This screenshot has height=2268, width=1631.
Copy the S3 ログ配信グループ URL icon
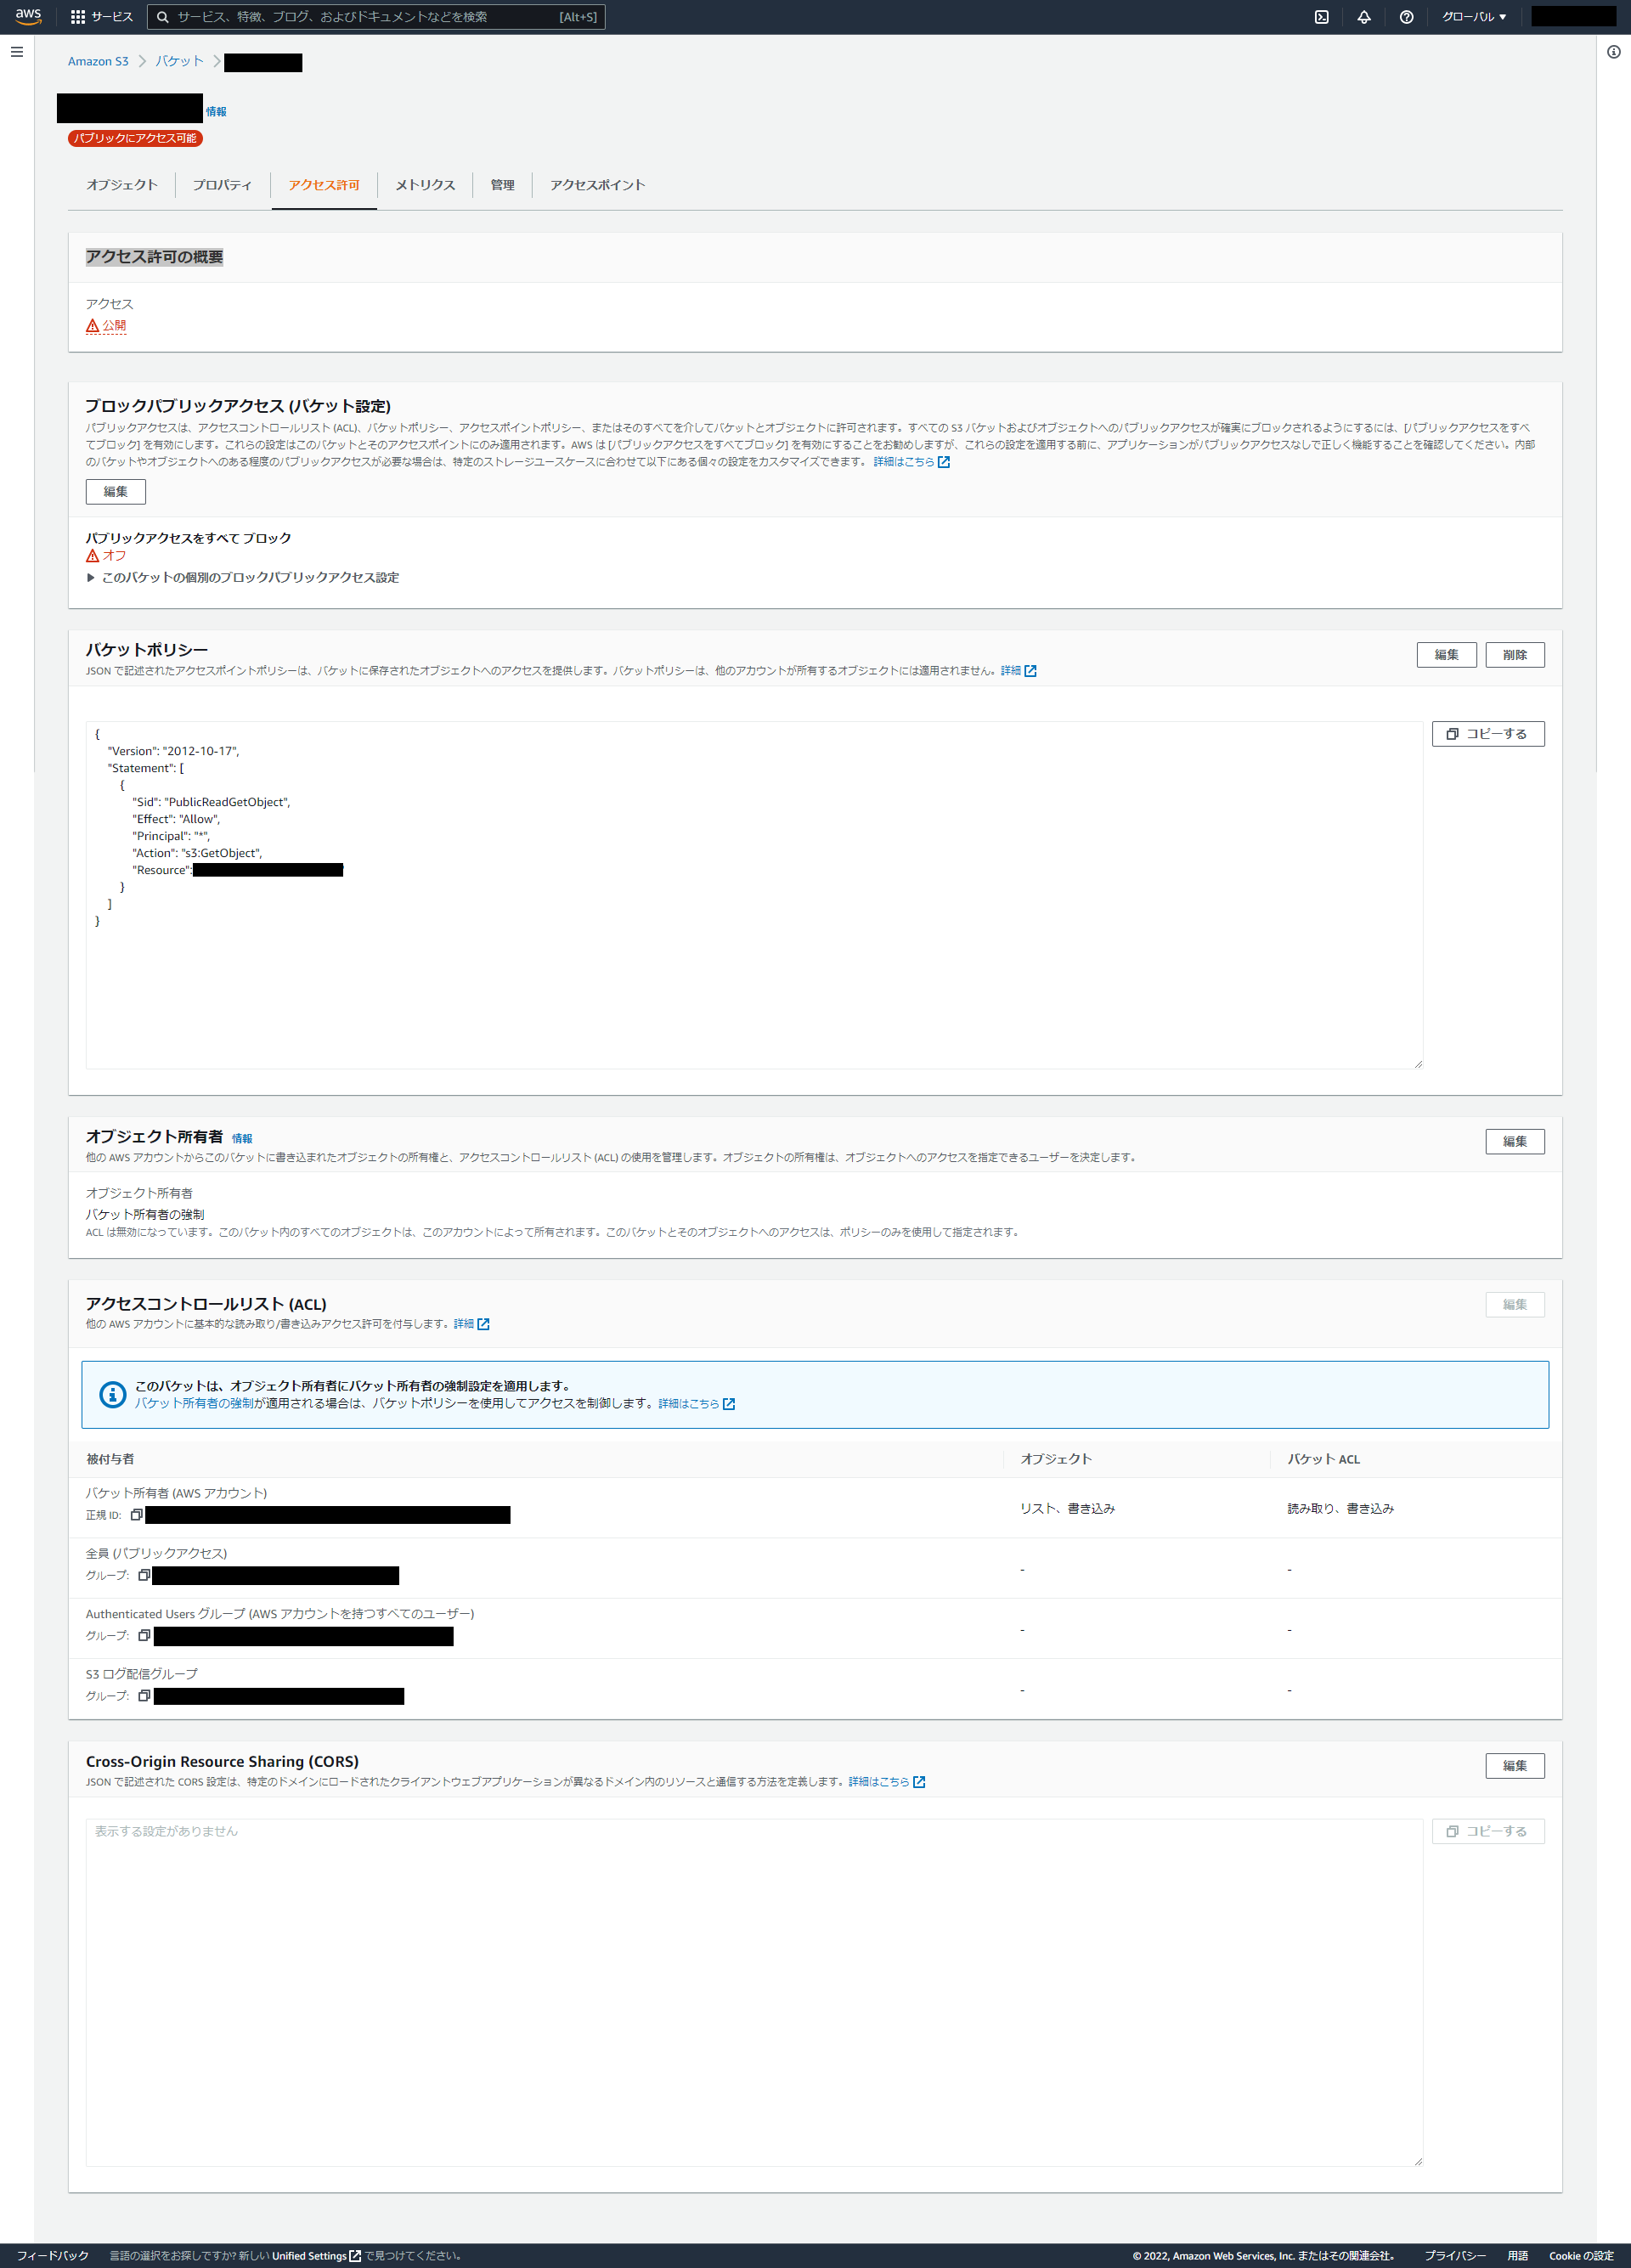click(145, 1696)
